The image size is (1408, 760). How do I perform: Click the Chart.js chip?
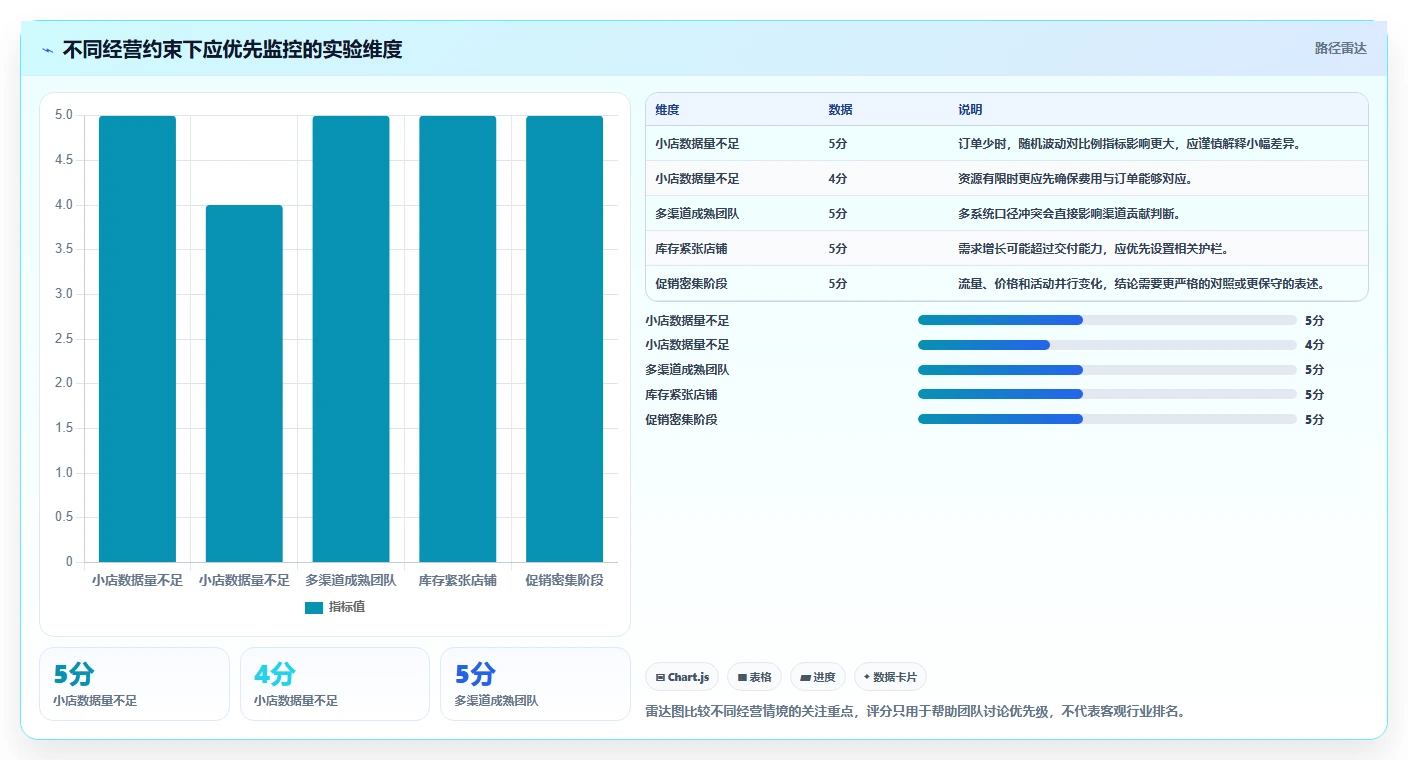682,677
